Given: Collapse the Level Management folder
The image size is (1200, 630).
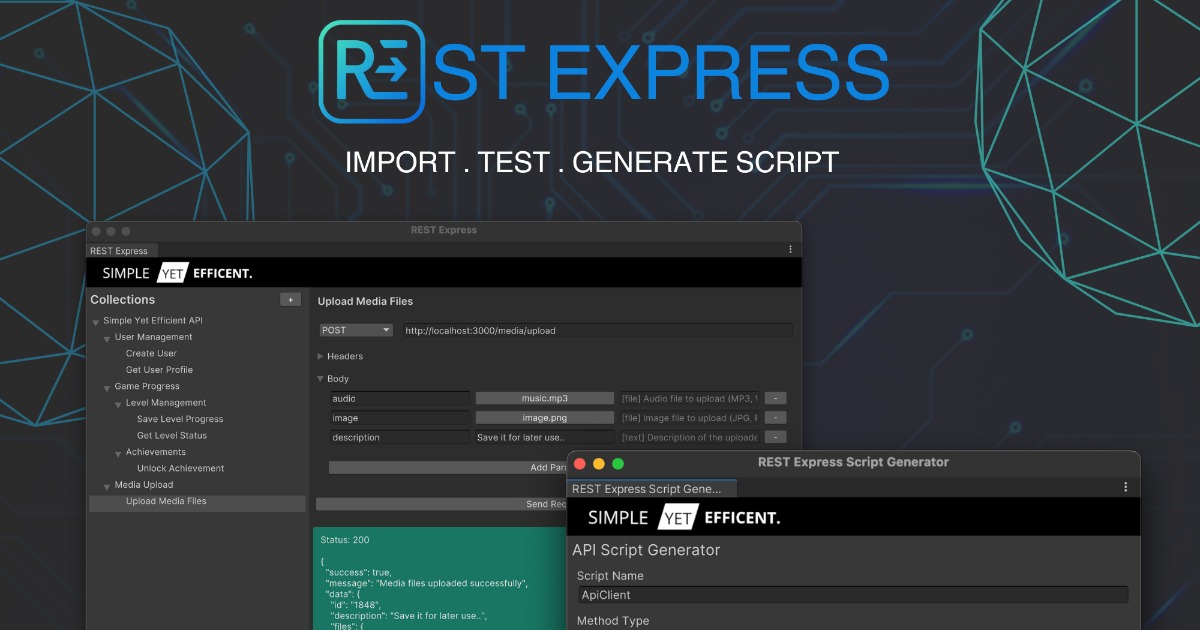Looking at the screenshot, I should click(x=118, y=404).
